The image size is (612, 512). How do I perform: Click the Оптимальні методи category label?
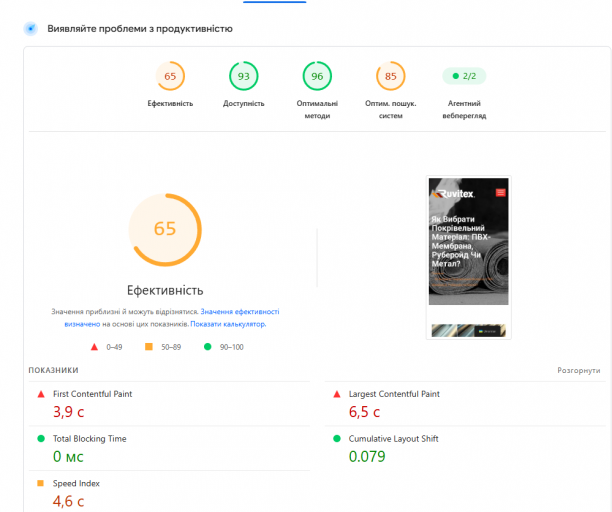click(x=317, y=109)
